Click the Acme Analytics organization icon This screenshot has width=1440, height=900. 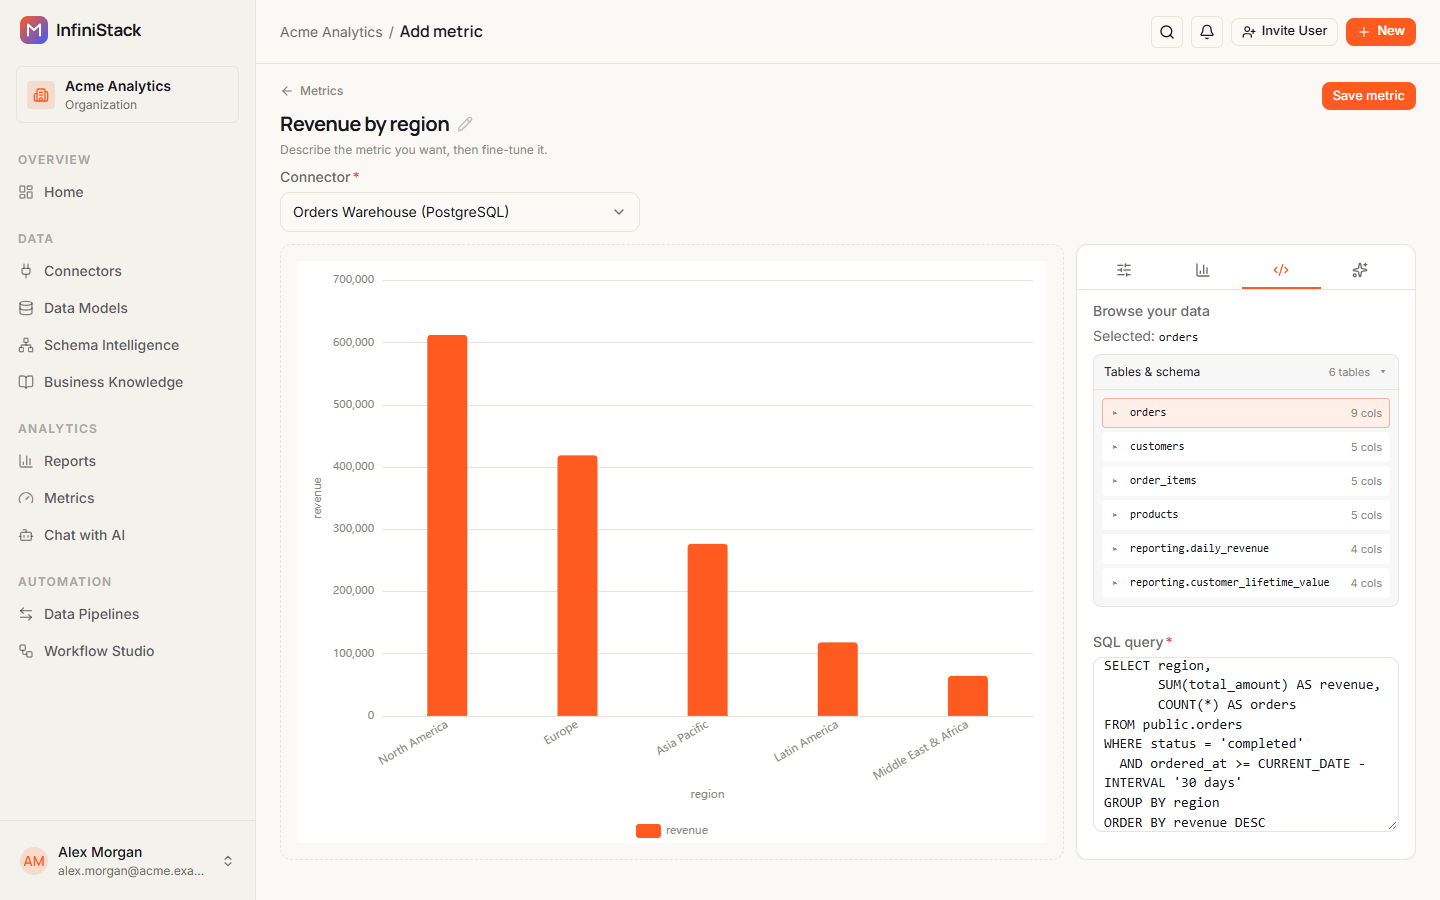tap(41, 95)
